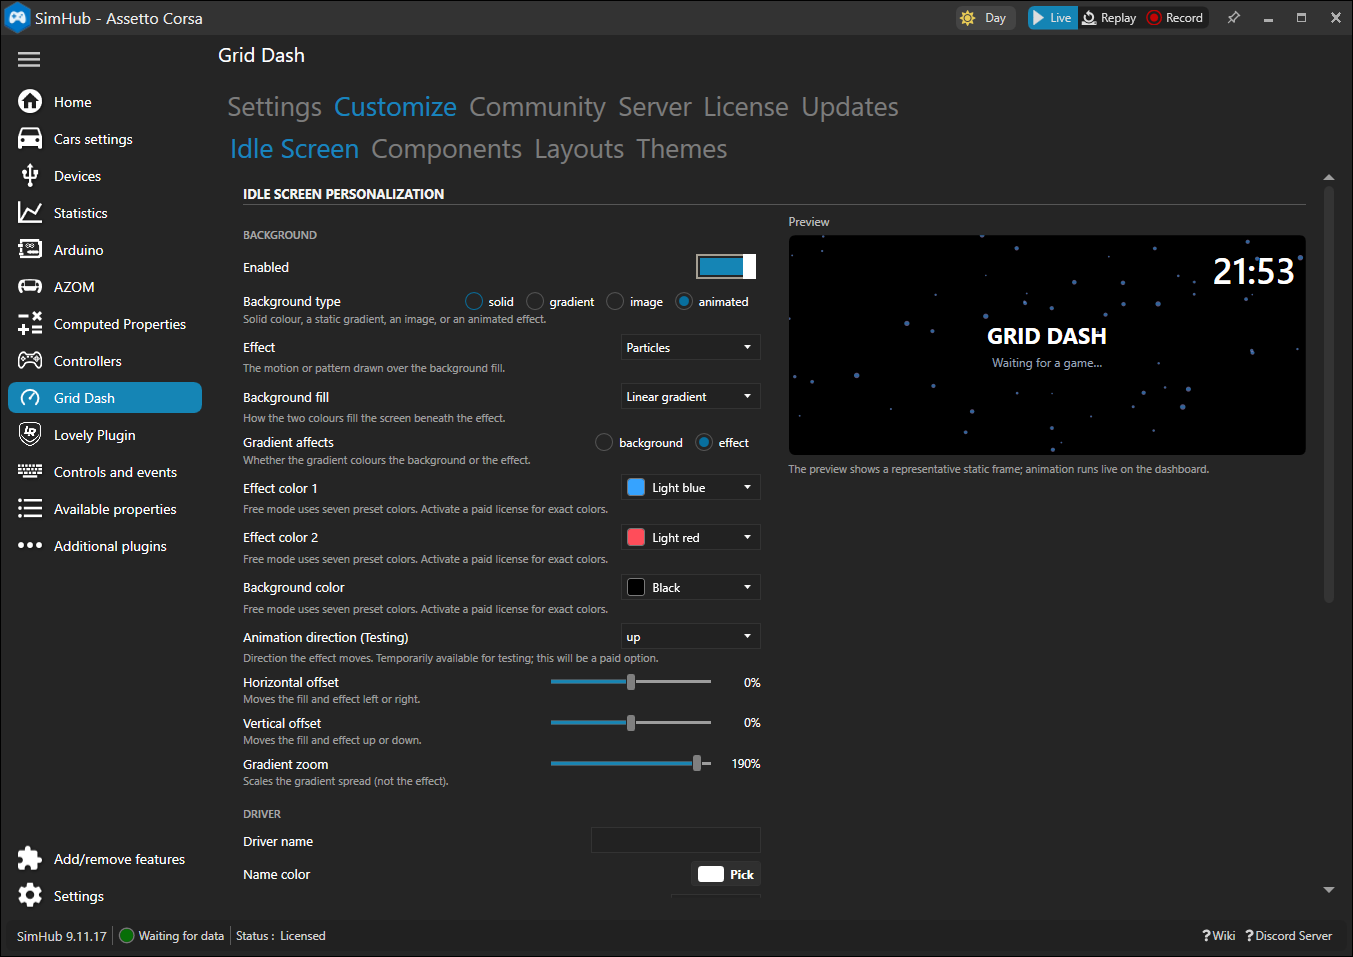
Task: Open the Effect Particles dropdown
Action: (x=691, y=347)
